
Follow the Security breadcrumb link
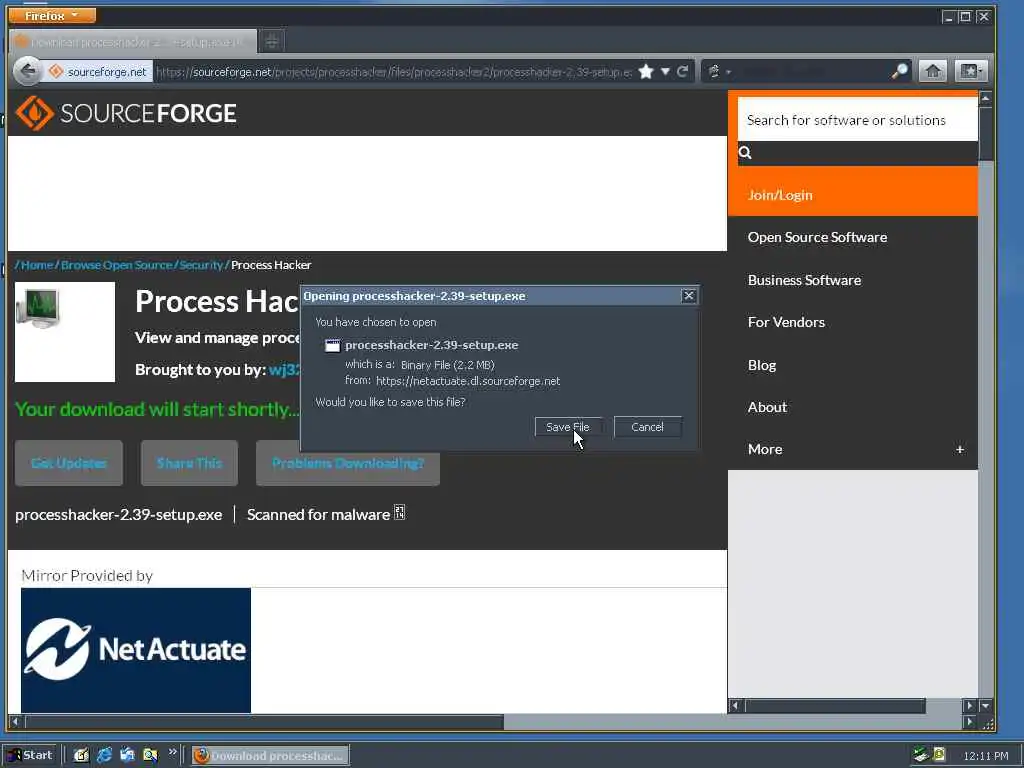pos(201,265)
